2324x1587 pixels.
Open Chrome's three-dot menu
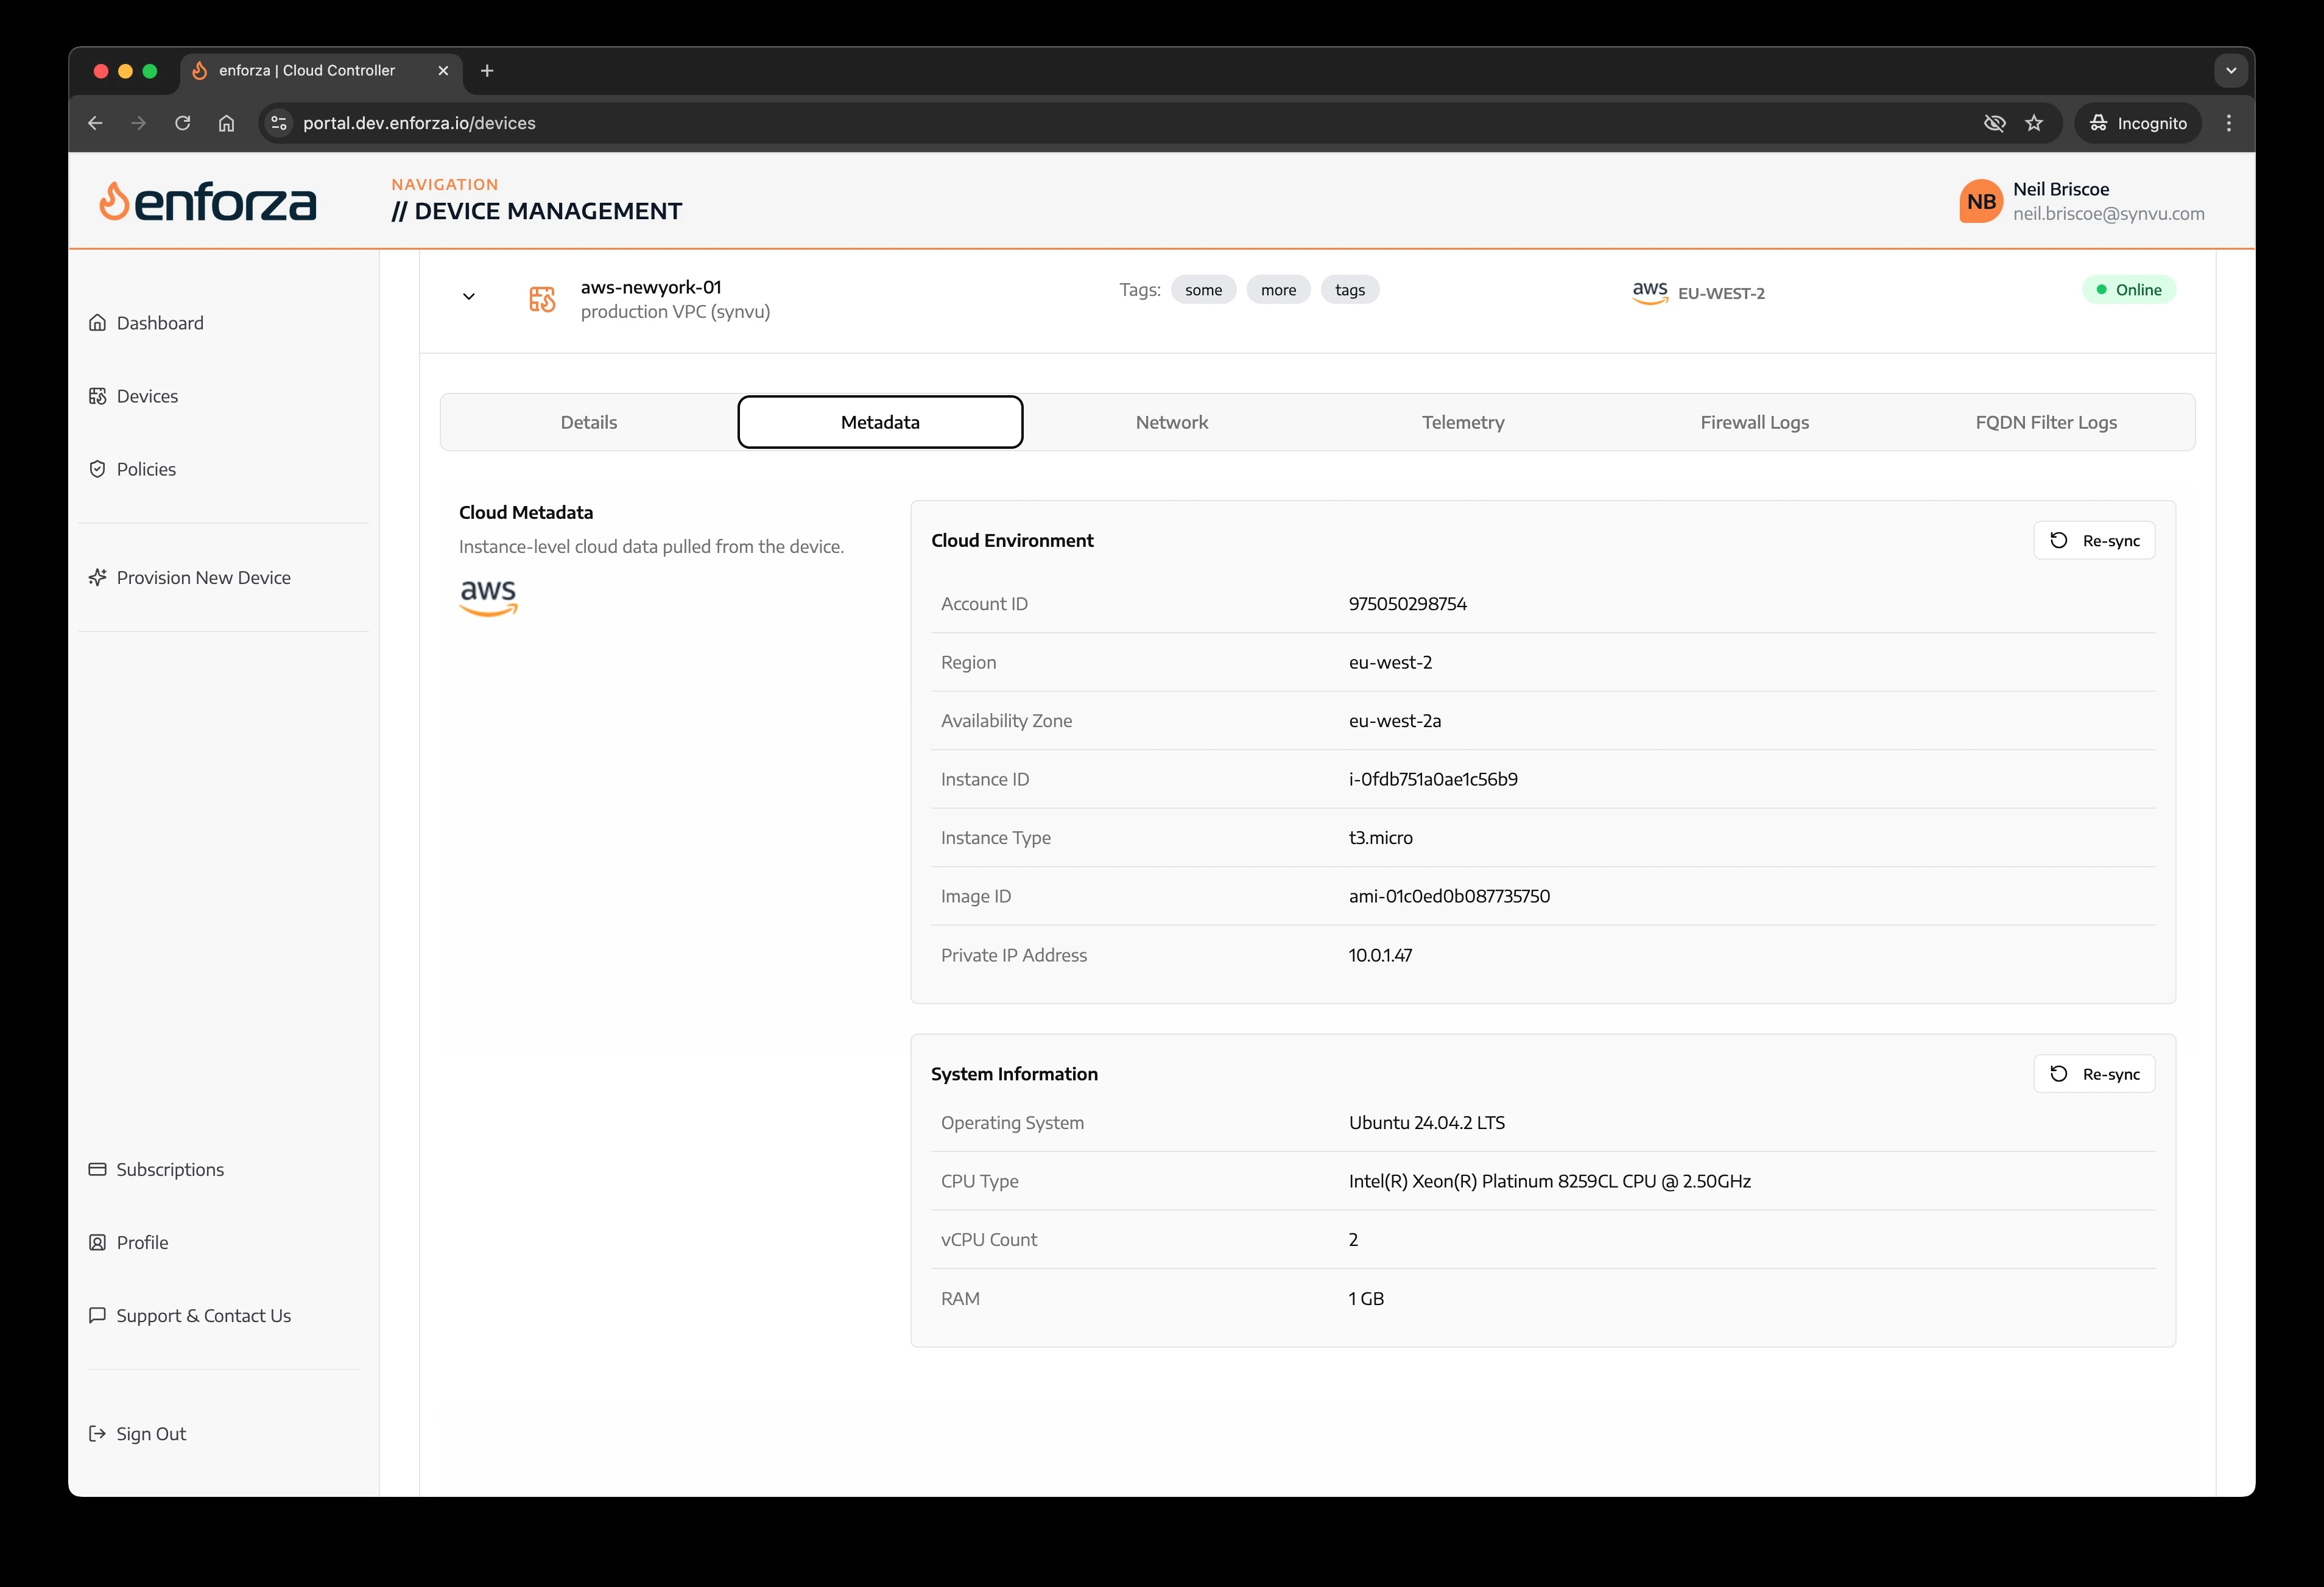(x=2228, y=123)
